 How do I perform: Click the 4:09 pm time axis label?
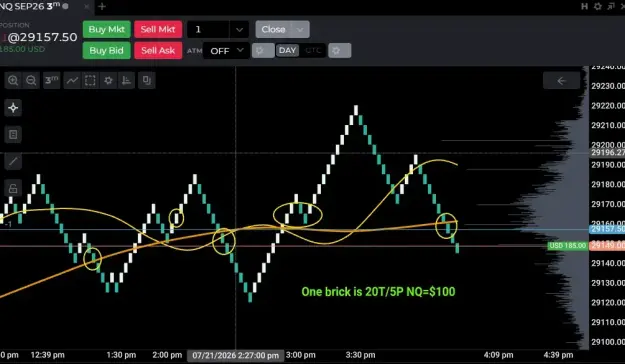pyautogui.click(x=498, y=355)
